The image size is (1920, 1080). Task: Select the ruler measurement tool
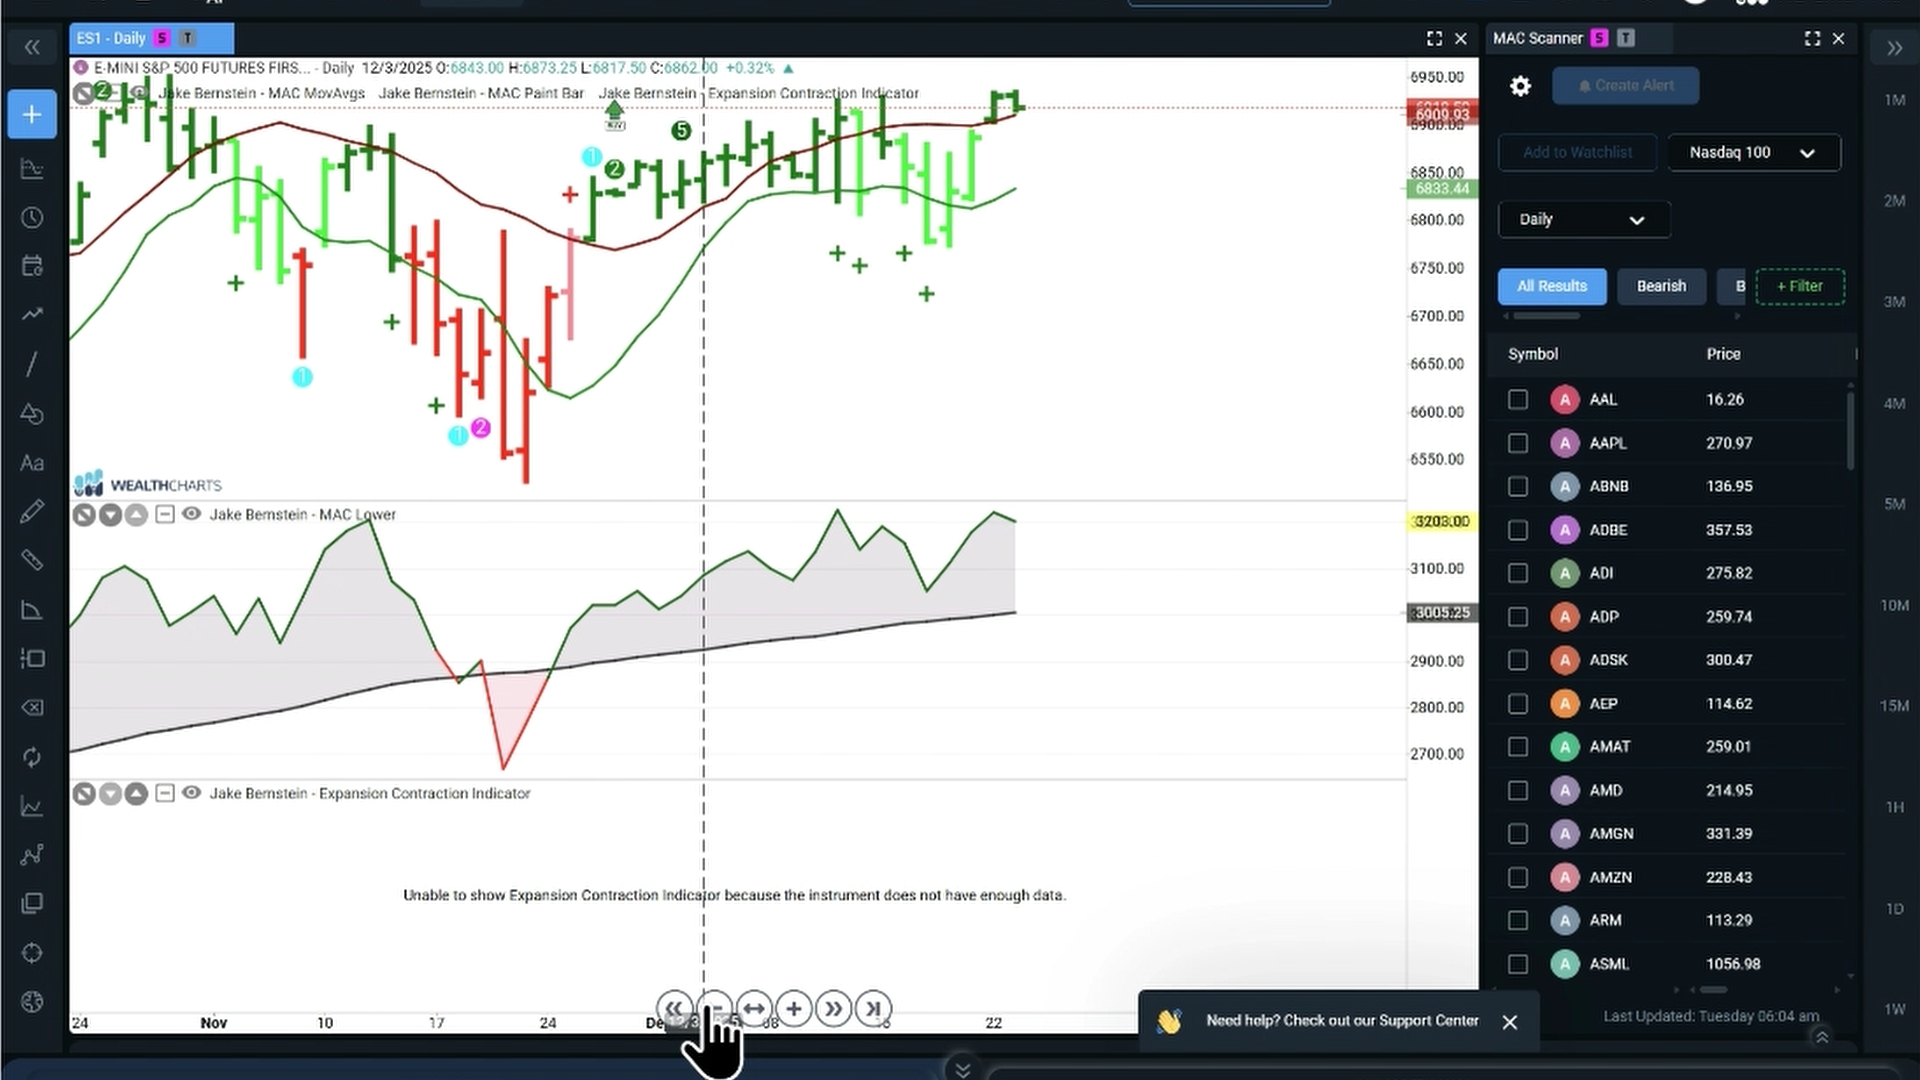click(32, 560)
